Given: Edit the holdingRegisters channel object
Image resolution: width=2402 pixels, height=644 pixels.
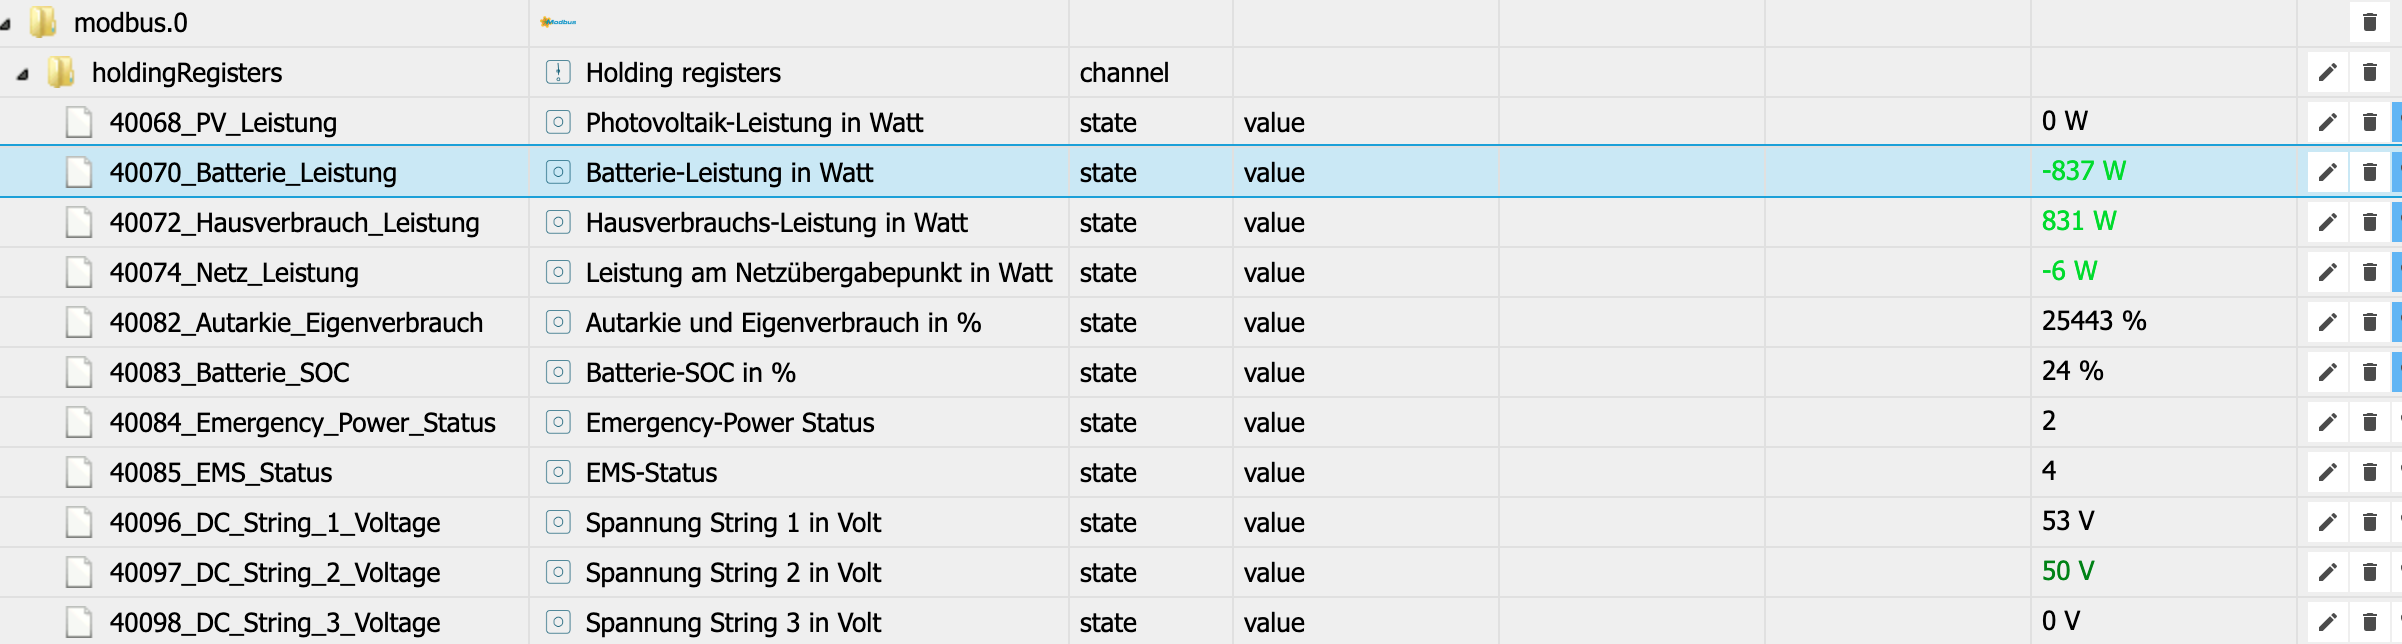Looking at the screenshot, I should tap(2327, 72).
